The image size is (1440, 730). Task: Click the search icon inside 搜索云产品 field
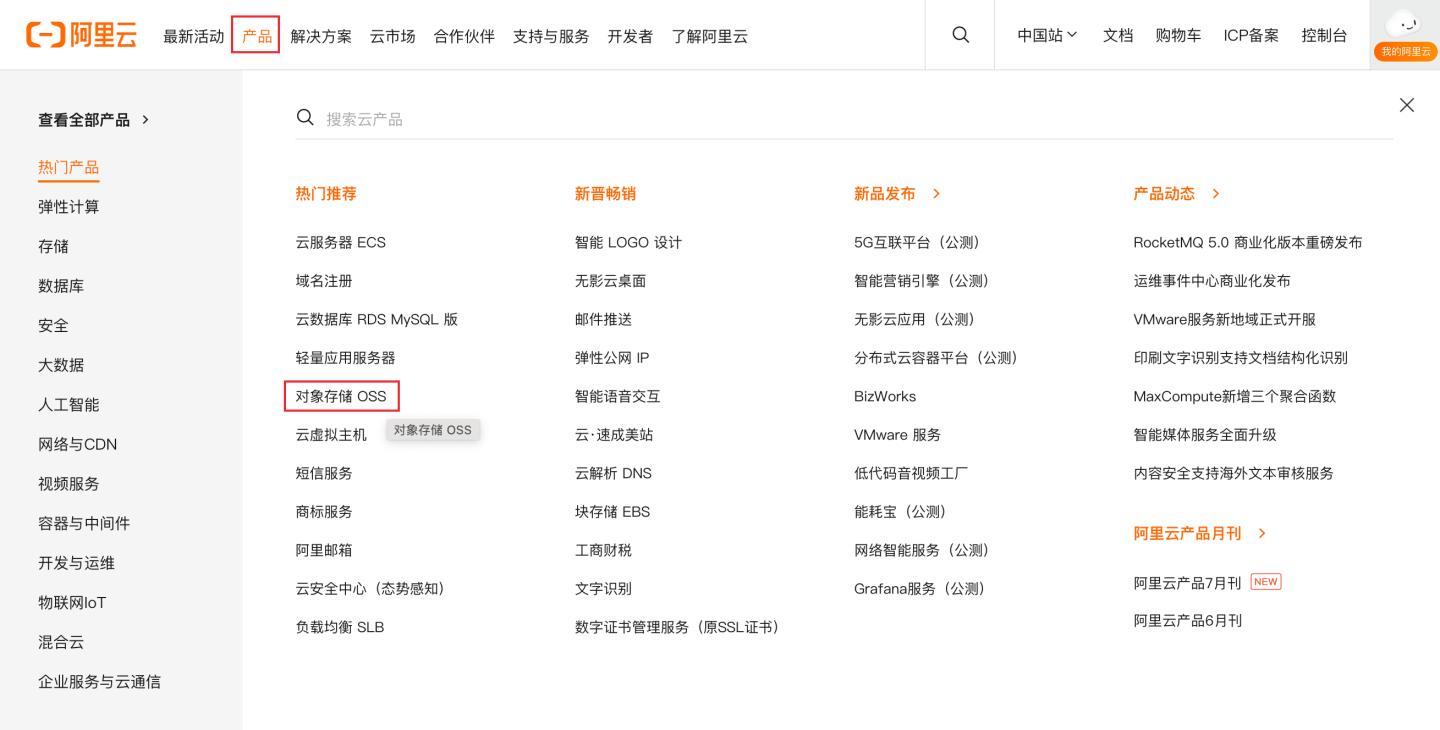[305, 117]
